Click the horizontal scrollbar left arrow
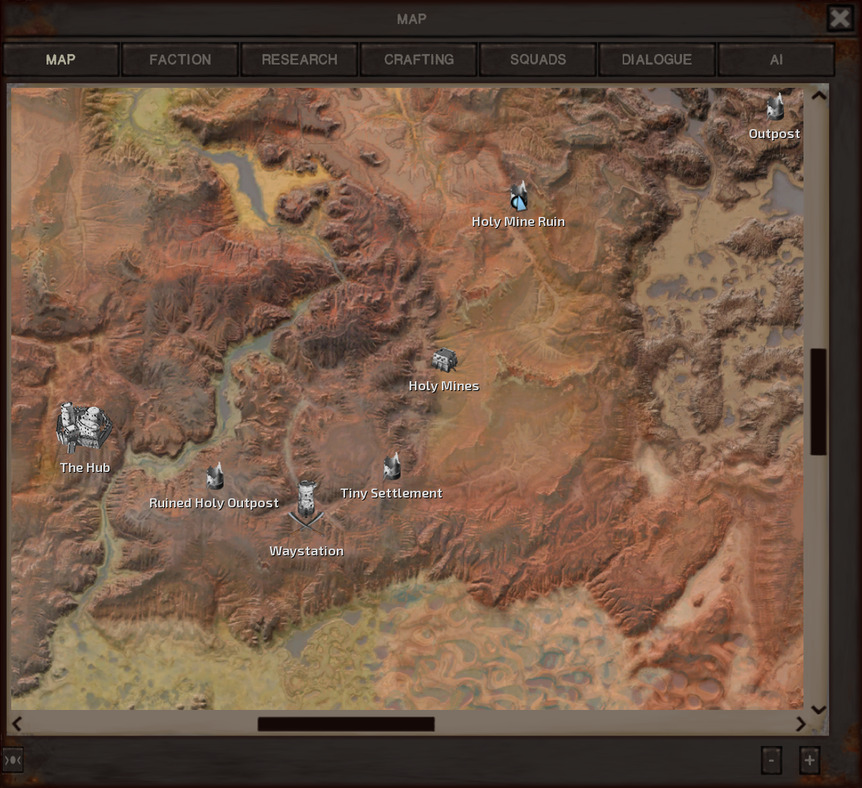862x788 pixels. tap(17, 724)
